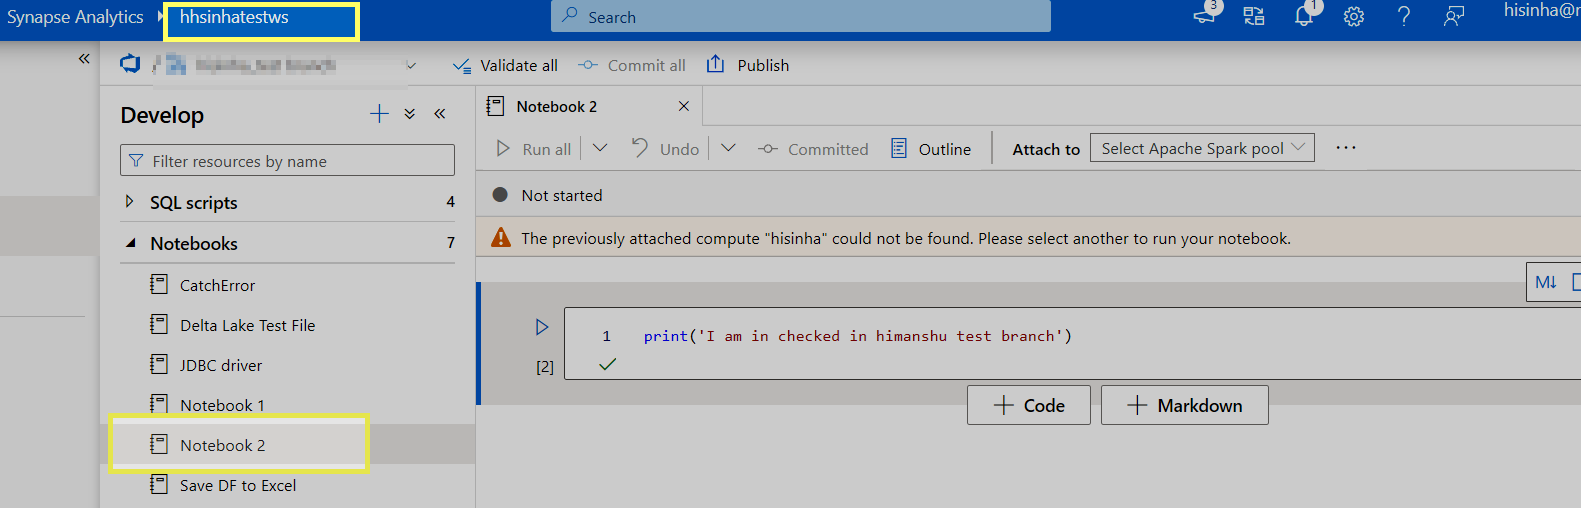Expand all Develop groups
This screenshot has height=508, width=1581.
point(410,114)
